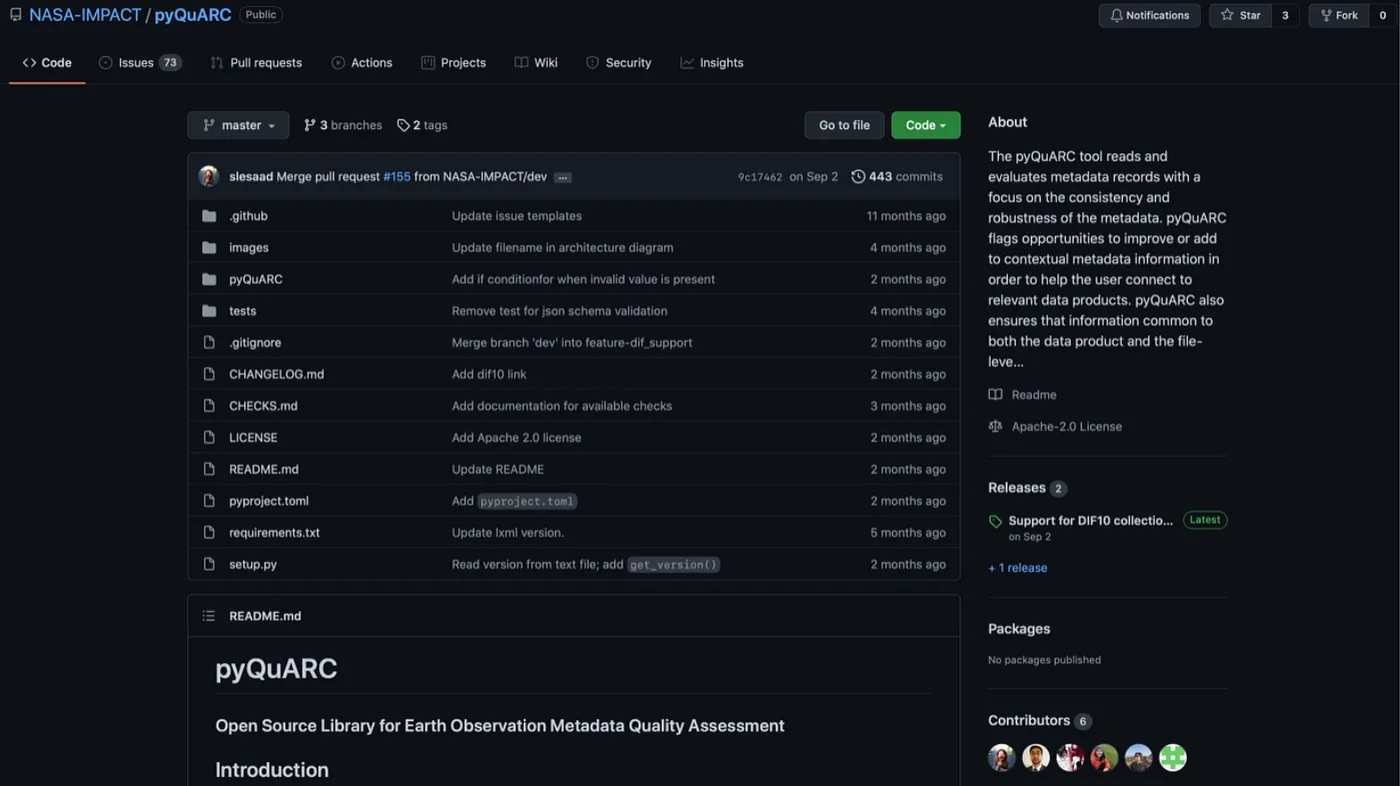Open 'Update lxml version.' commit message
The width and height of the screenshot is (1400, 786).
click(508, 532)
